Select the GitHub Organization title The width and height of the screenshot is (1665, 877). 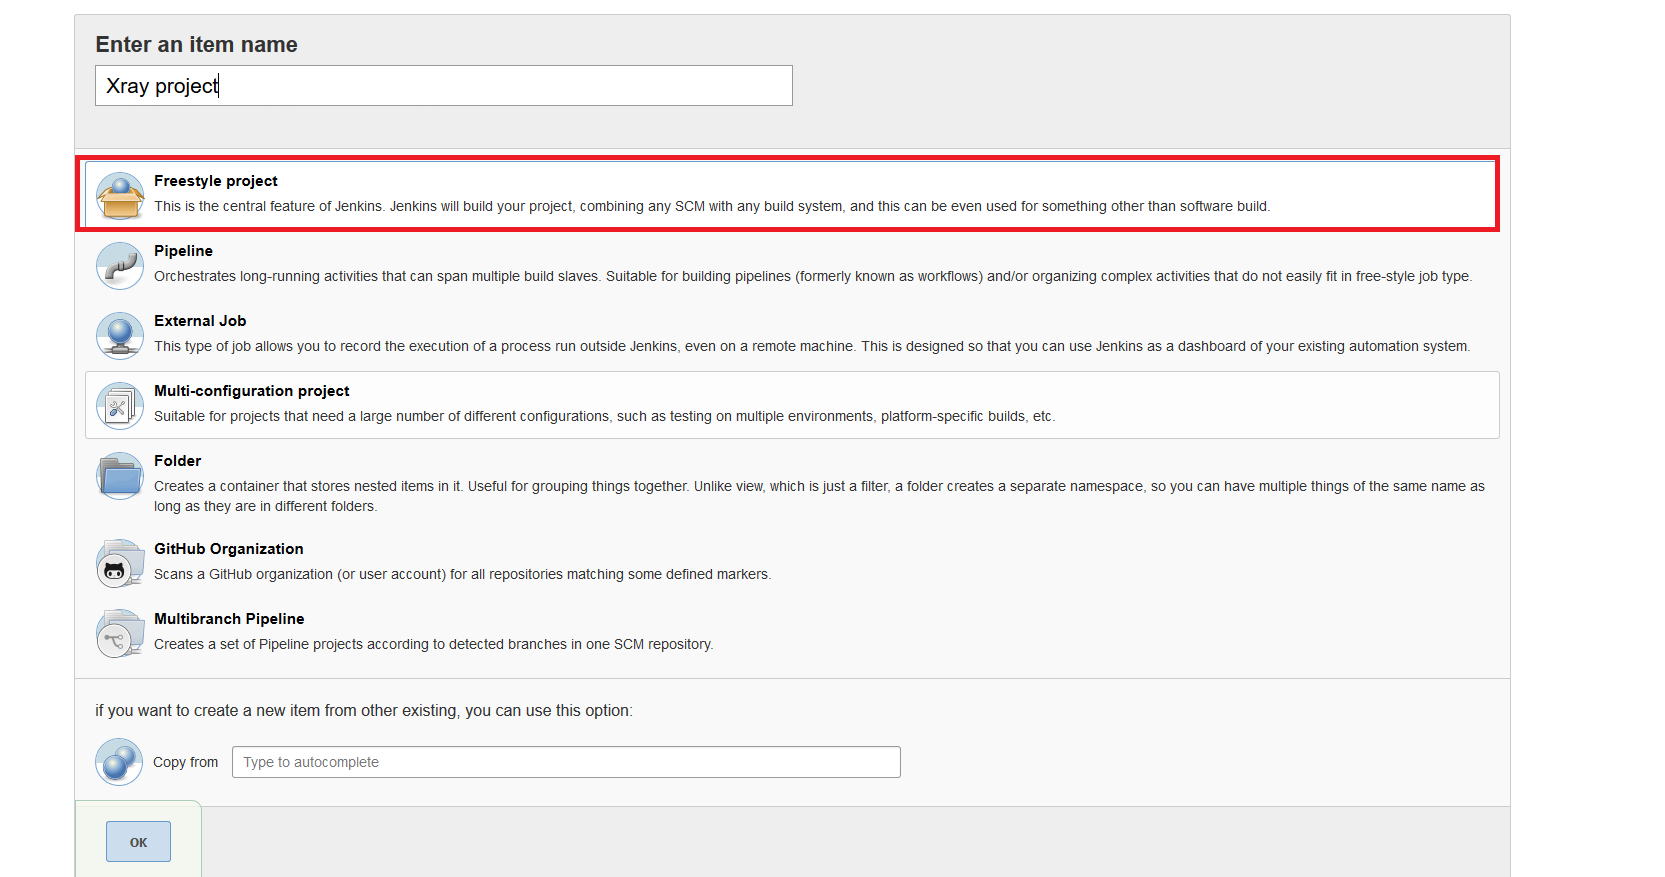click(229, 549)
